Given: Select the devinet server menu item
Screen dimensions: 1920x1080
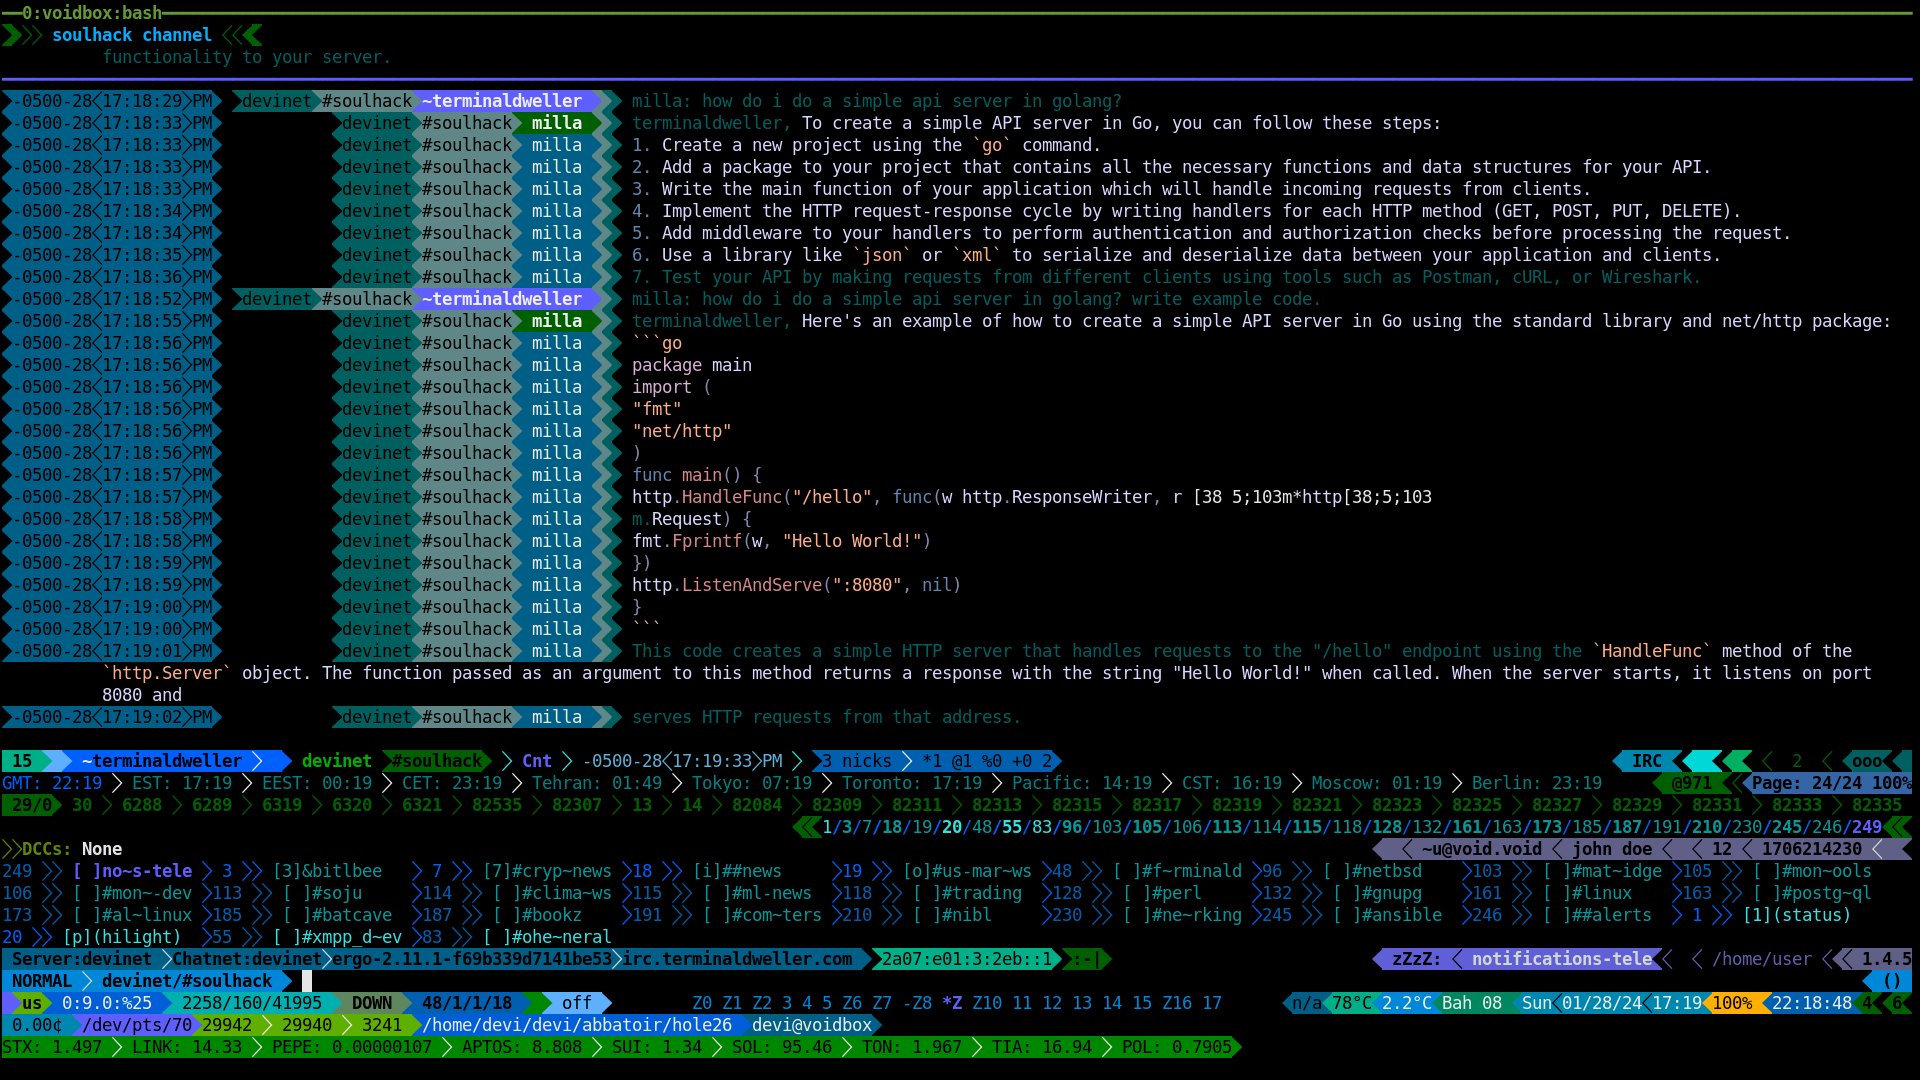Looking at the screenshot, I should tap(79, 959).
